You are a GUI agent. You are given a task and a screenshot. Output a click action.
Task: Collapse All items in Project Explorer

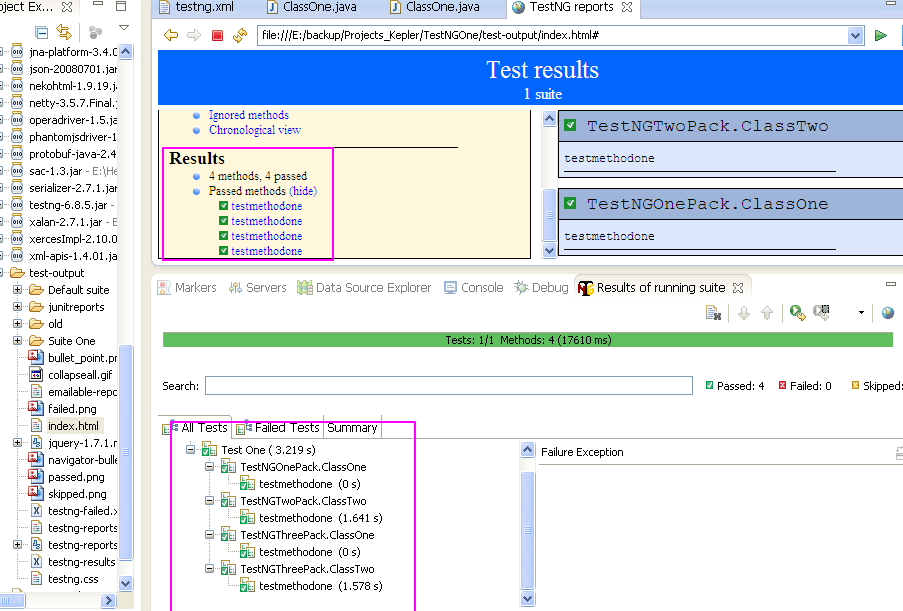(41, 31)
